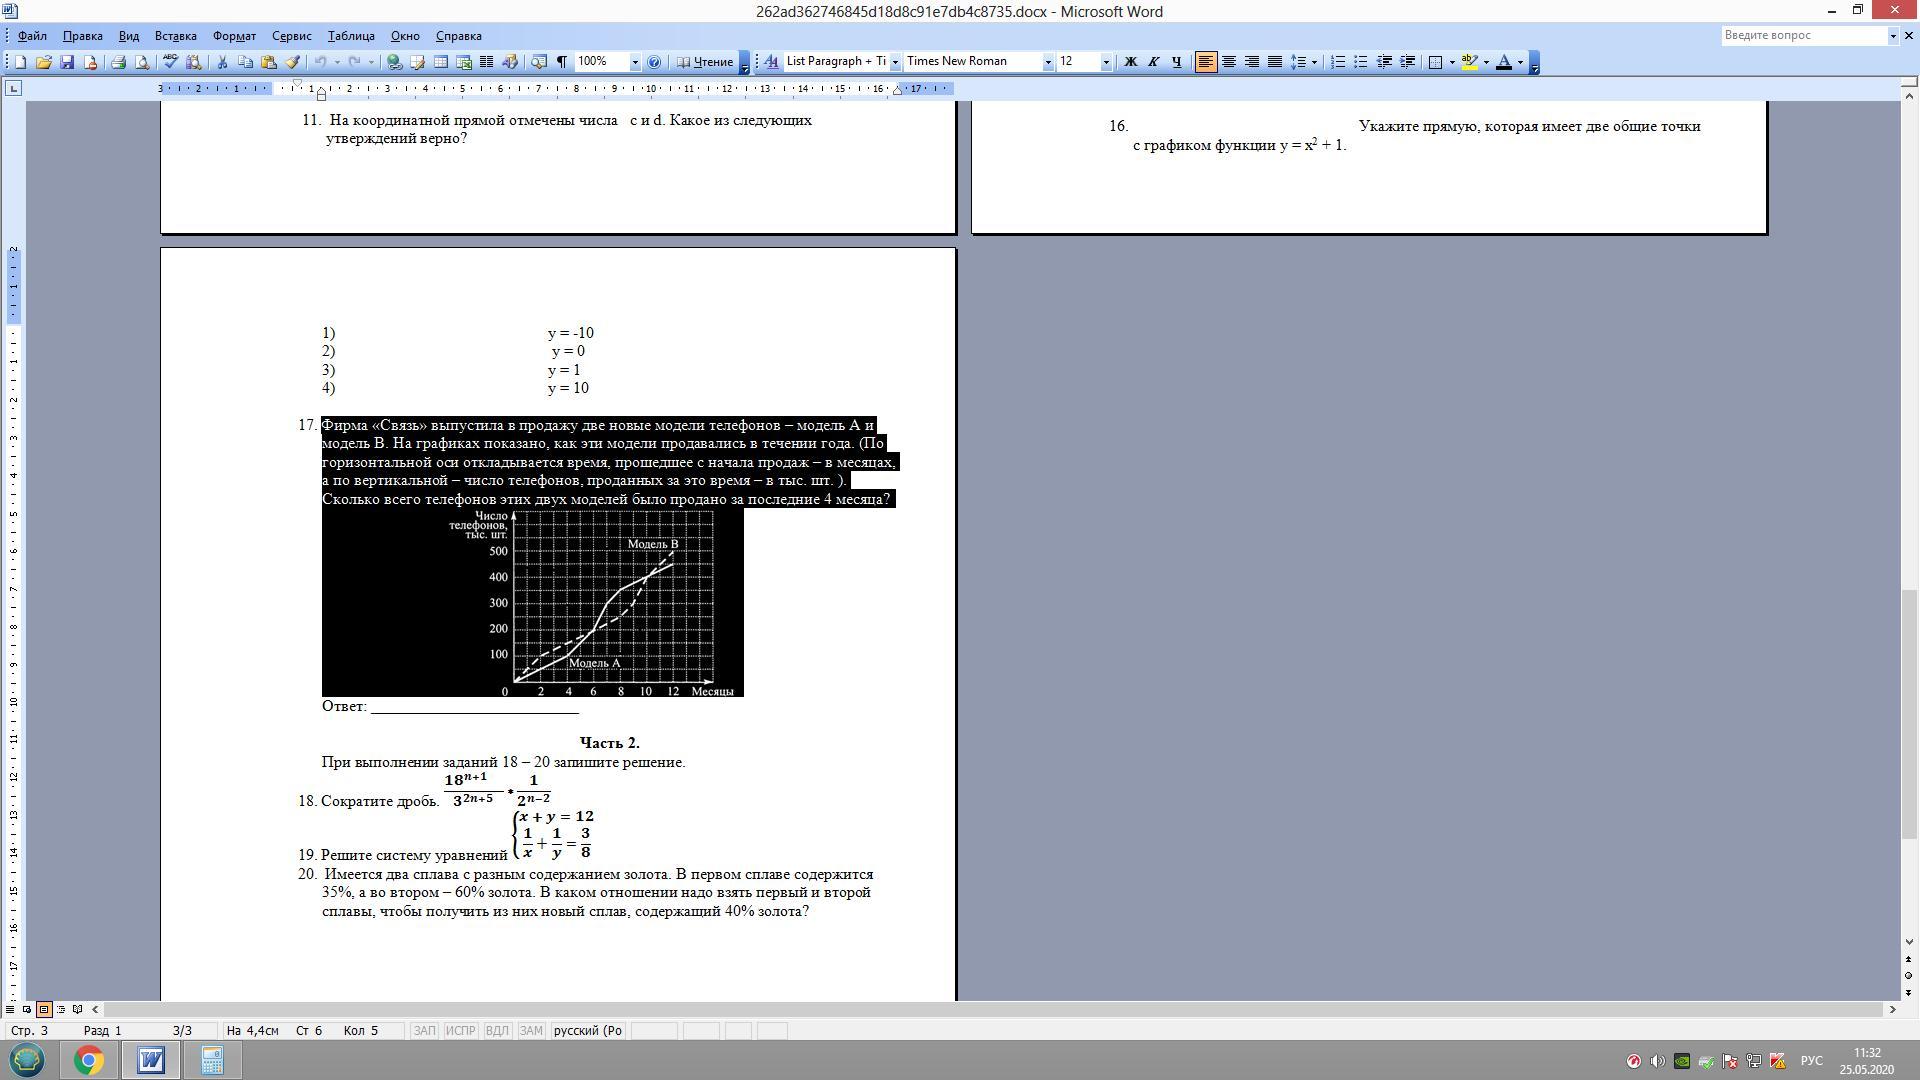Center align text button
Image resolution: width=1920 pixels, height=1080 pixels.
[1229, 62]
